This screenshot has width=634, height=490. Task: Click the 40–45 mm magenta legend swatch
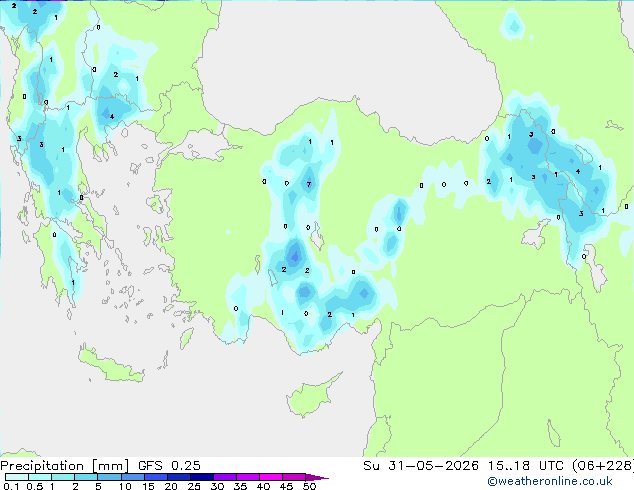click(x=271, y=477)
